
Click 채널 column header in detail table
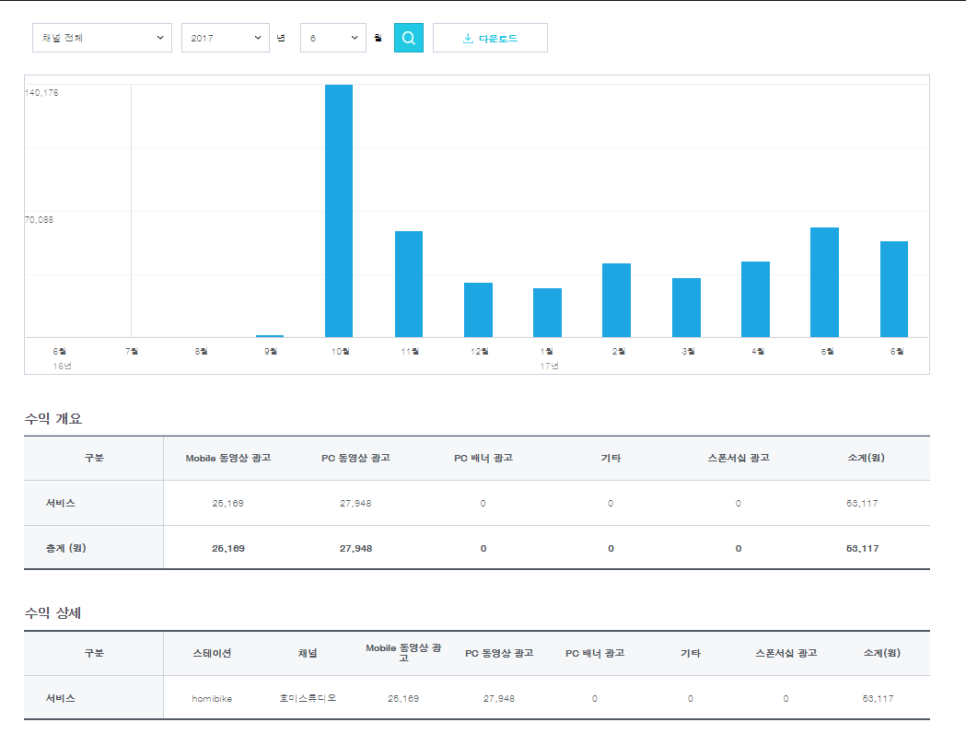coord(308,653)
